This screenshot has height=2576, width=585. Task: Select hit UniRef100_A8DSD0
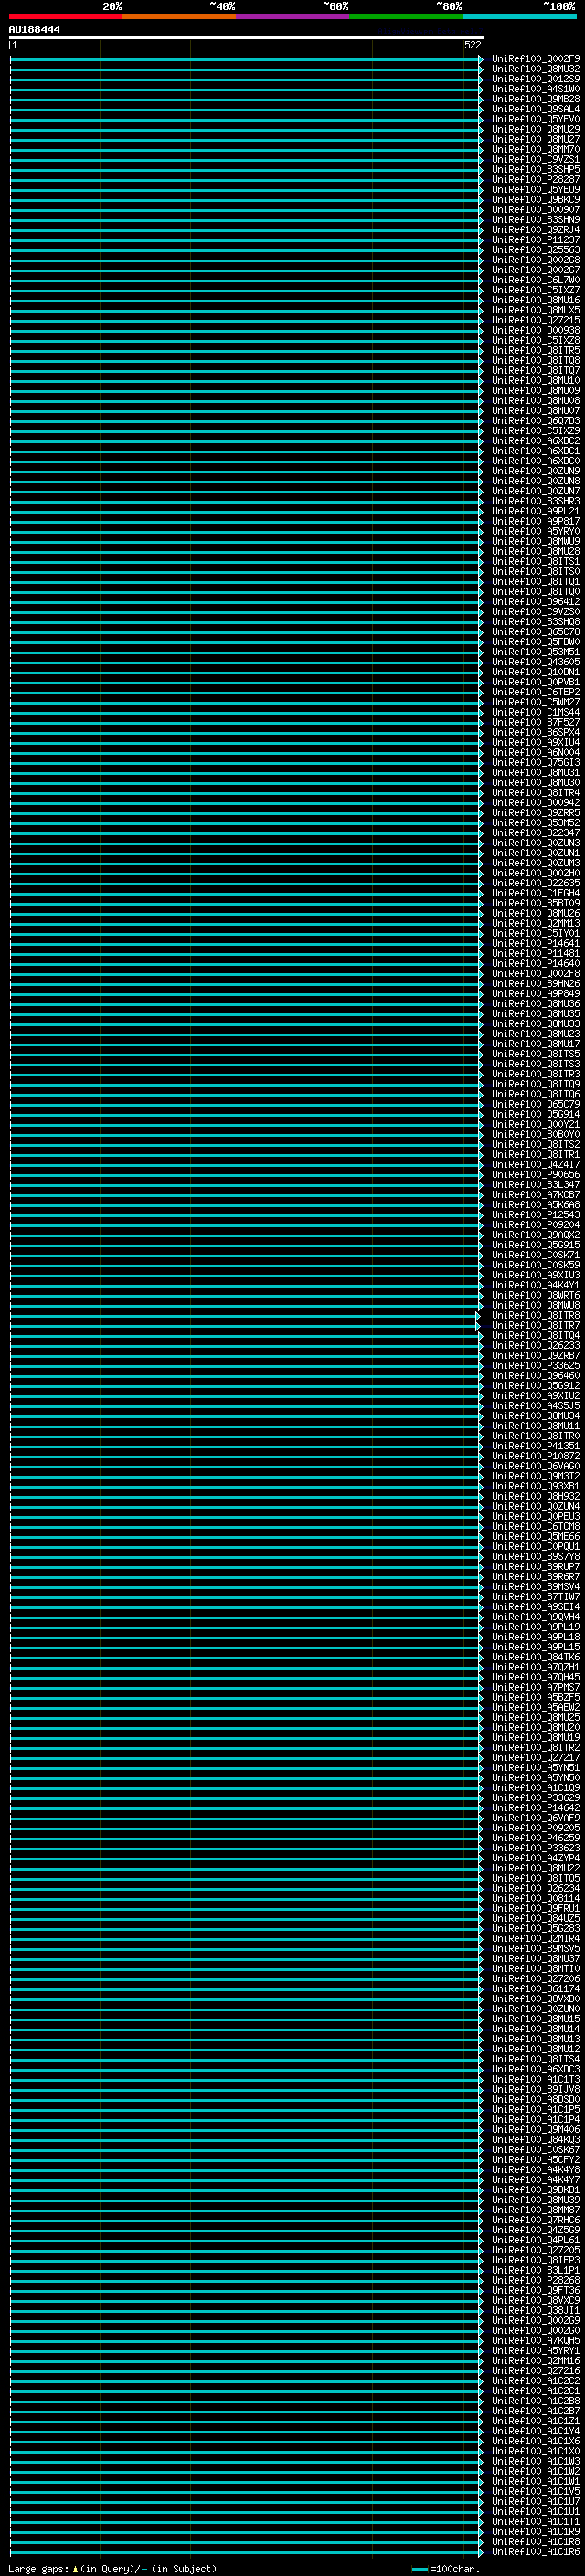[x=536, y=2099]
